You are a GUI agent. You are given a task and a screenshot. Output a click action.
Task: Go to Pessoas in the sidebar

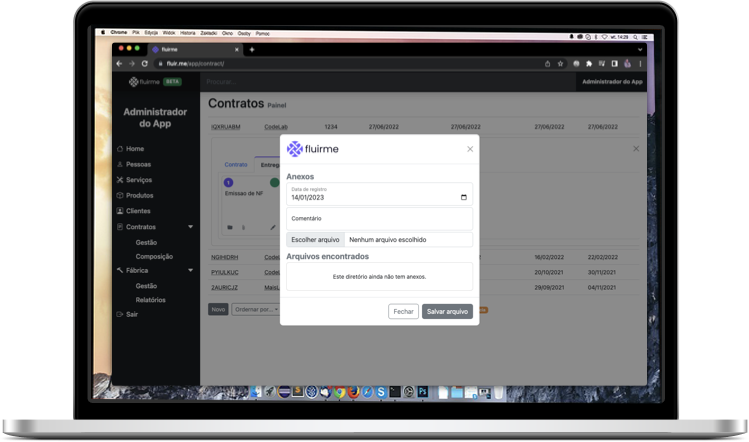(x=139, y=164)
